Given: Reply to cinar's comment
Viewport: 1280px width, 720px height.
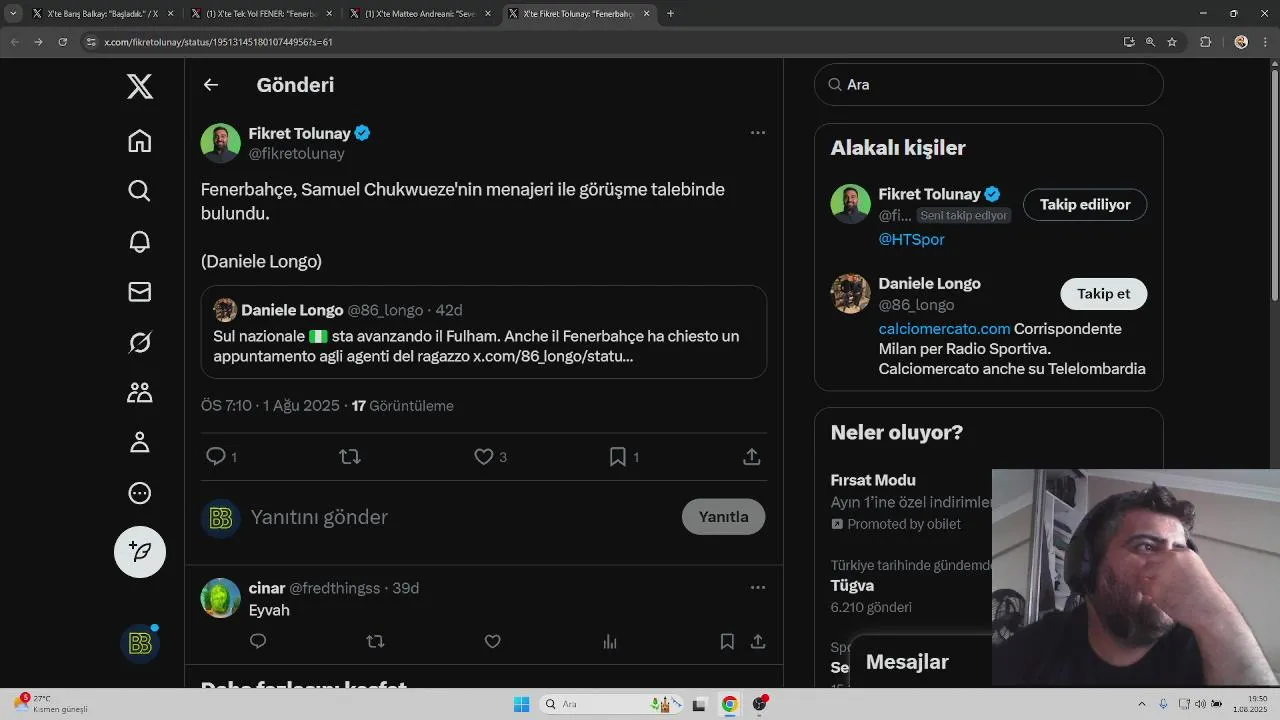Looking at the screenshot, I should pyautogui.click(x=258, y=641).
